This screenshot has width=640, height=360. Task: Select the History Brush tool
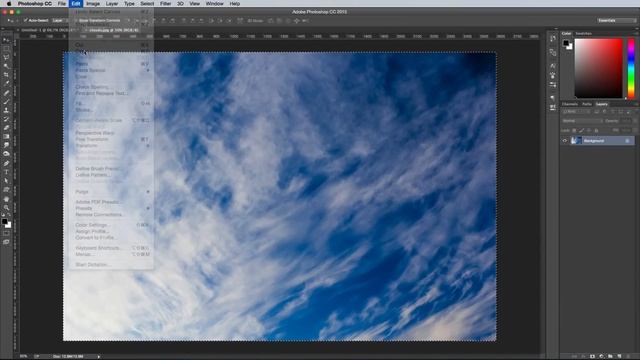point(6,119)
